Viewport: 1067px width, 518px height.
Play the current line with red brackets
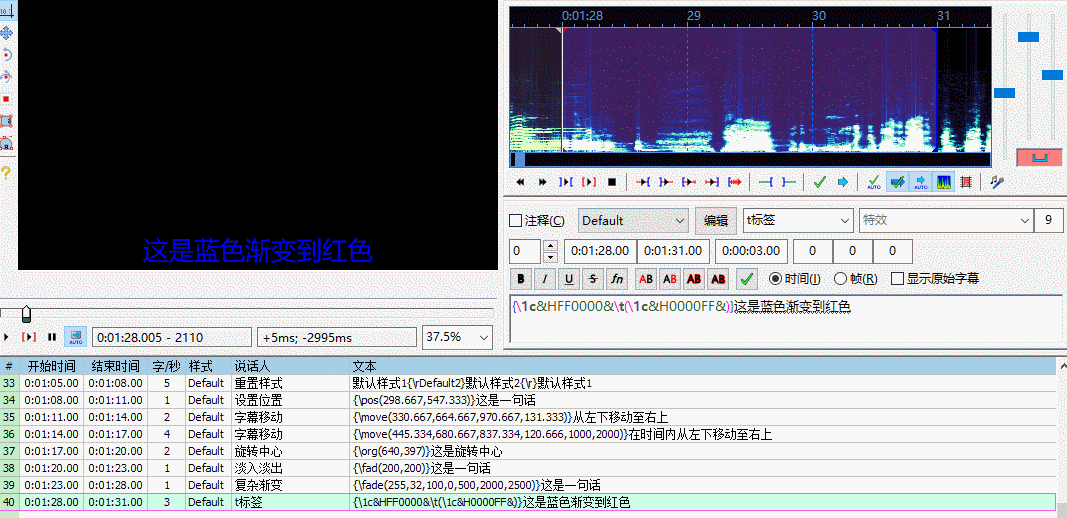coord(589,182)
